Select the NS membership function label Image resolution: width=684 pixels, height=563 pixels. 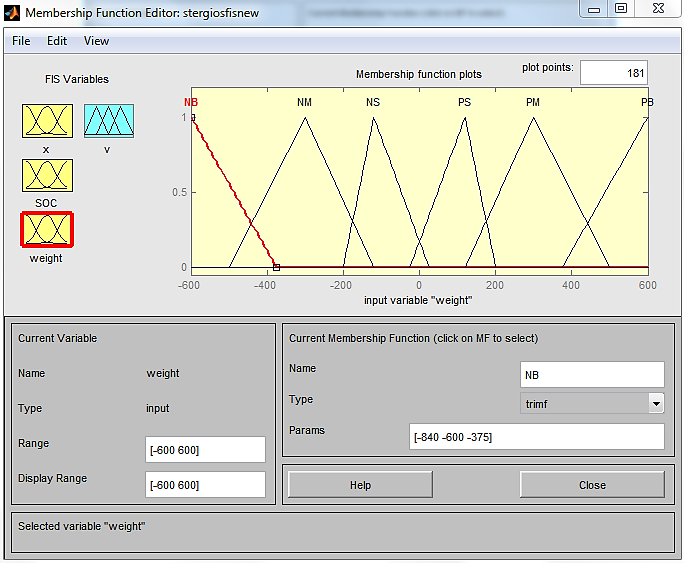point(373,102)
